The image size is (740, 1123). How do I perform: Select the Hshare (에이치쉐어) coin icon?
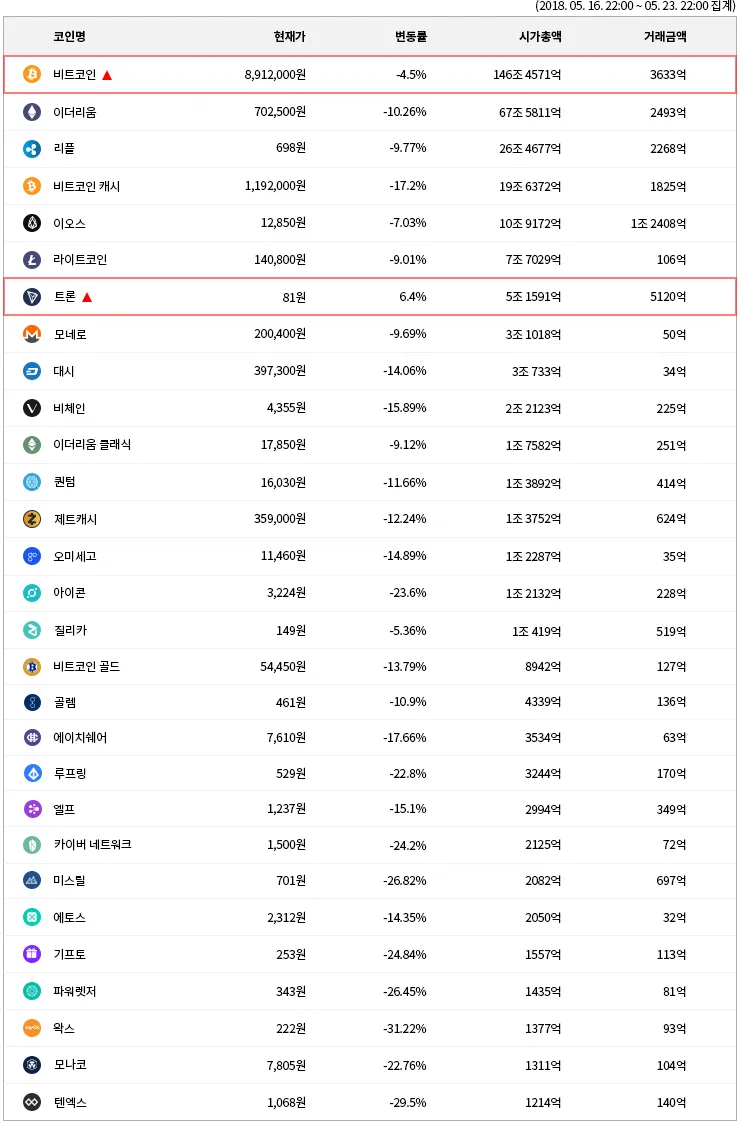pos(32,738)
